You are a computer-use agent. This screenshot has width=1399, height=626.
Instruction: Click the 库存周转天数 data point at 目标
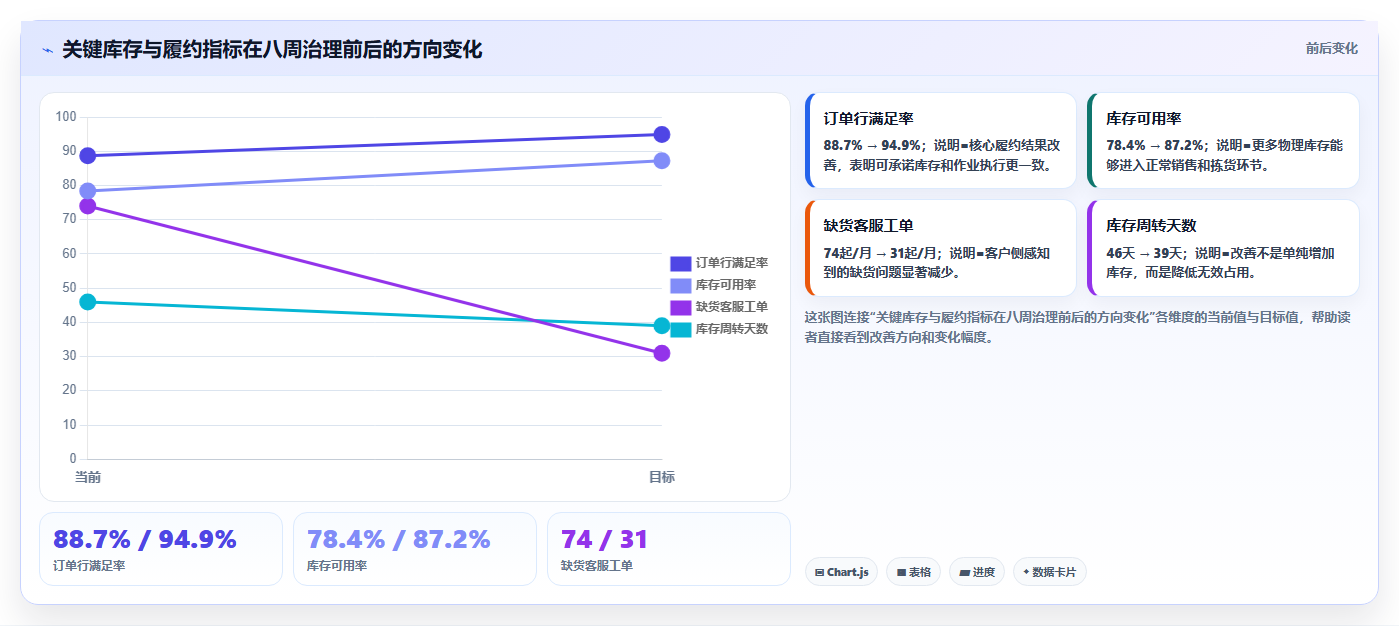pyautogui.click(x=662, y=326)
